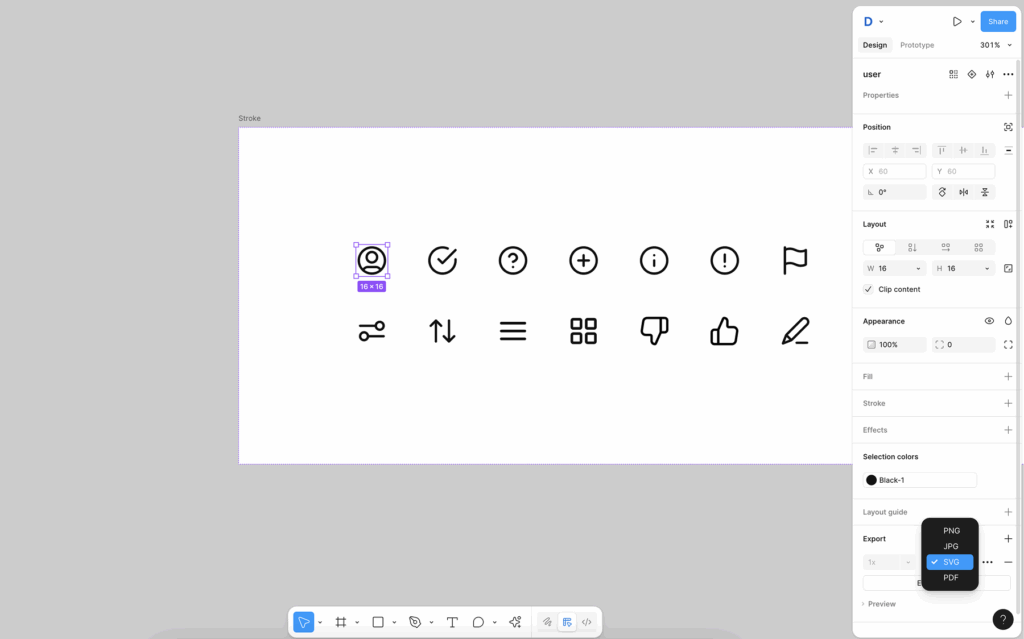Click the thumbs-down icon
The image size is (1024, 639).
pyautogui.click(x=654, y=331)
